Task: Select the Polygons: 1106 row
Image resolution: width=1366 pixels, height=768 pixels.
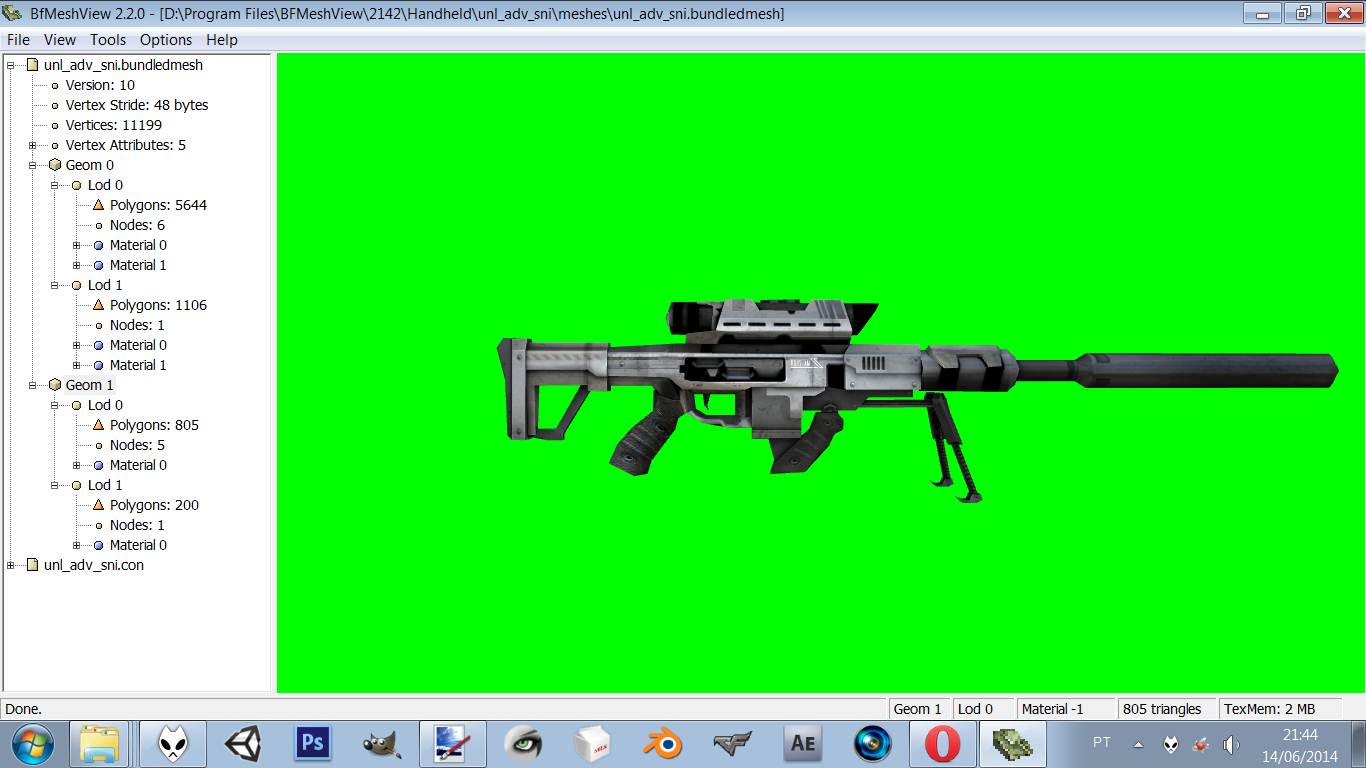Action: pos(158,305)
